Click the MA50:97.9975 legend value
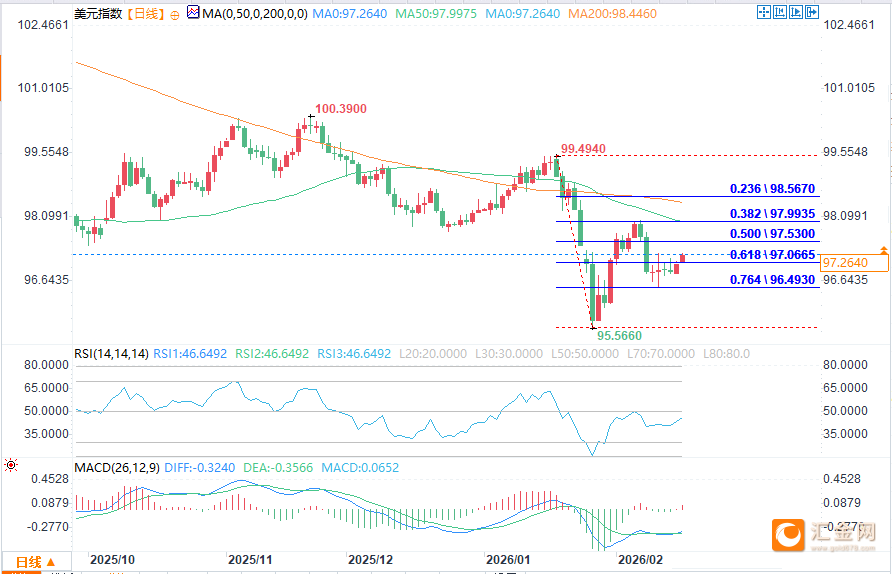This screenshot has width=892, height=574. click(x=436, y=14)
